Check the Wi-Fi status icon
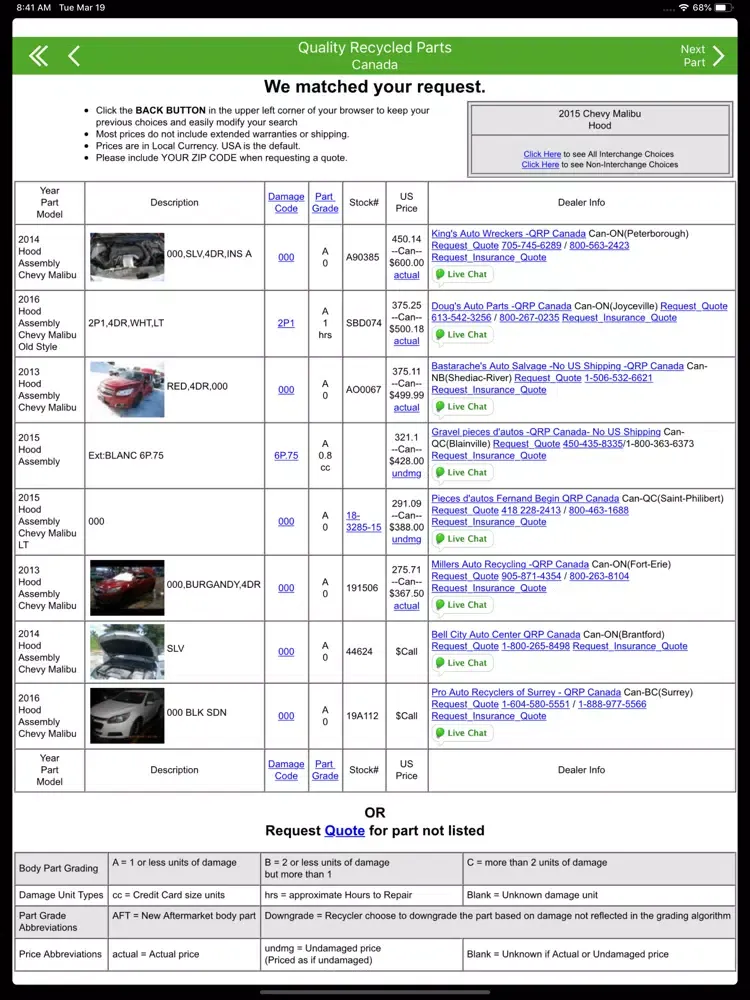 (x=684, y=8)
